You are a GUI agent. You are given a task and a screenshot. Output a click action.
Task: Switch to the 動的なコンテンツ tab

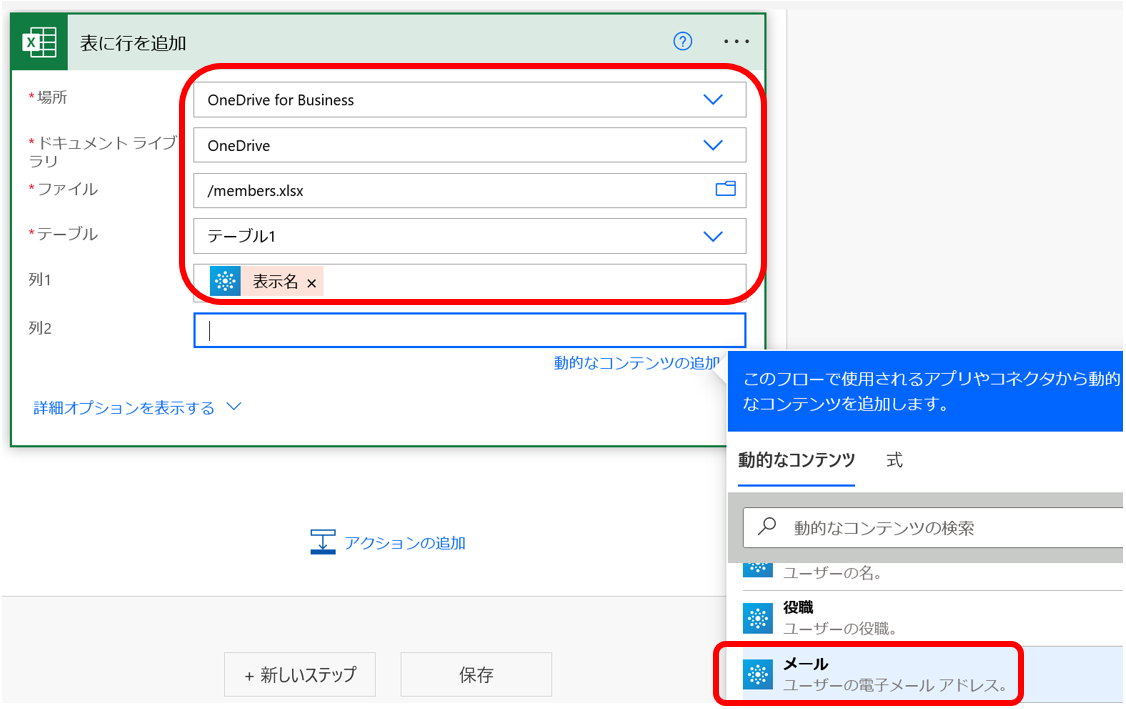click(x=796, y=460)
